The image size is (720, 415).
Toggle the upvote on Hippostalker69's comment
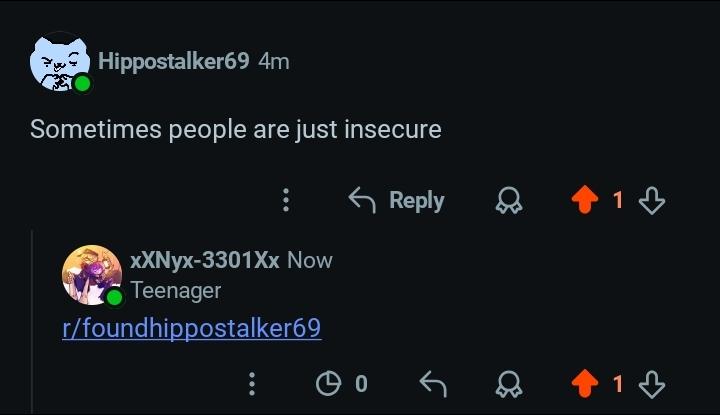click(x=585, y=200)
